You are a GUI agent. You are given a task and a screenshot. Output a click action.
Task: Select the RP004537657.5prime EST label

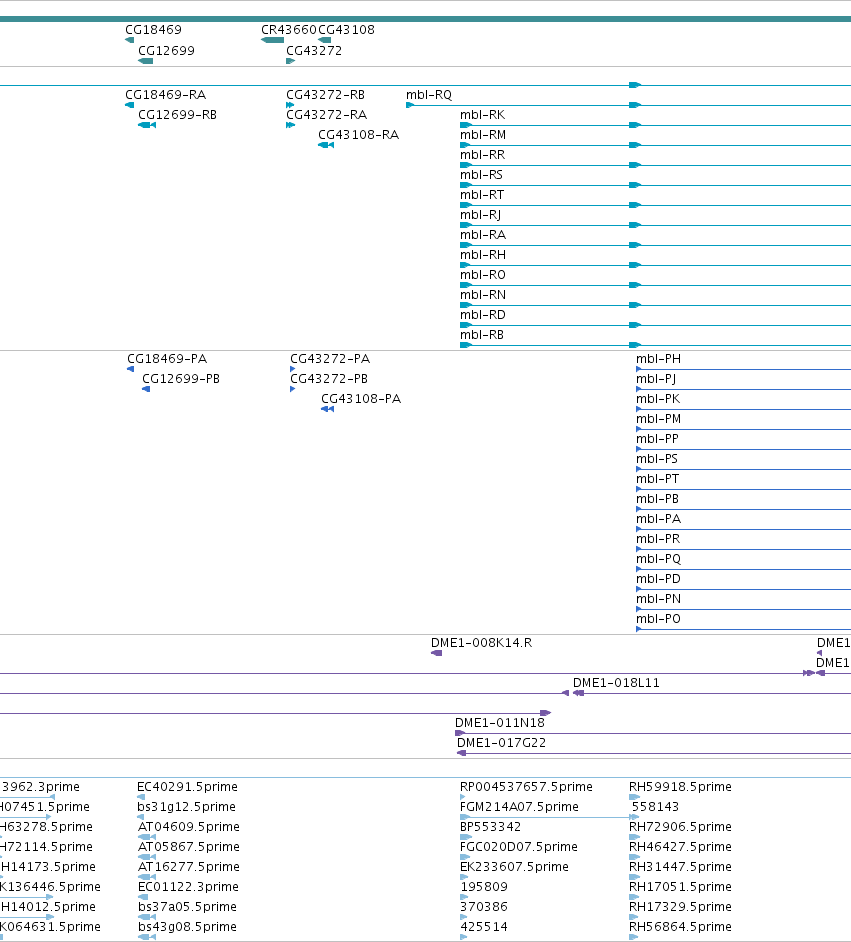point(526,786)
